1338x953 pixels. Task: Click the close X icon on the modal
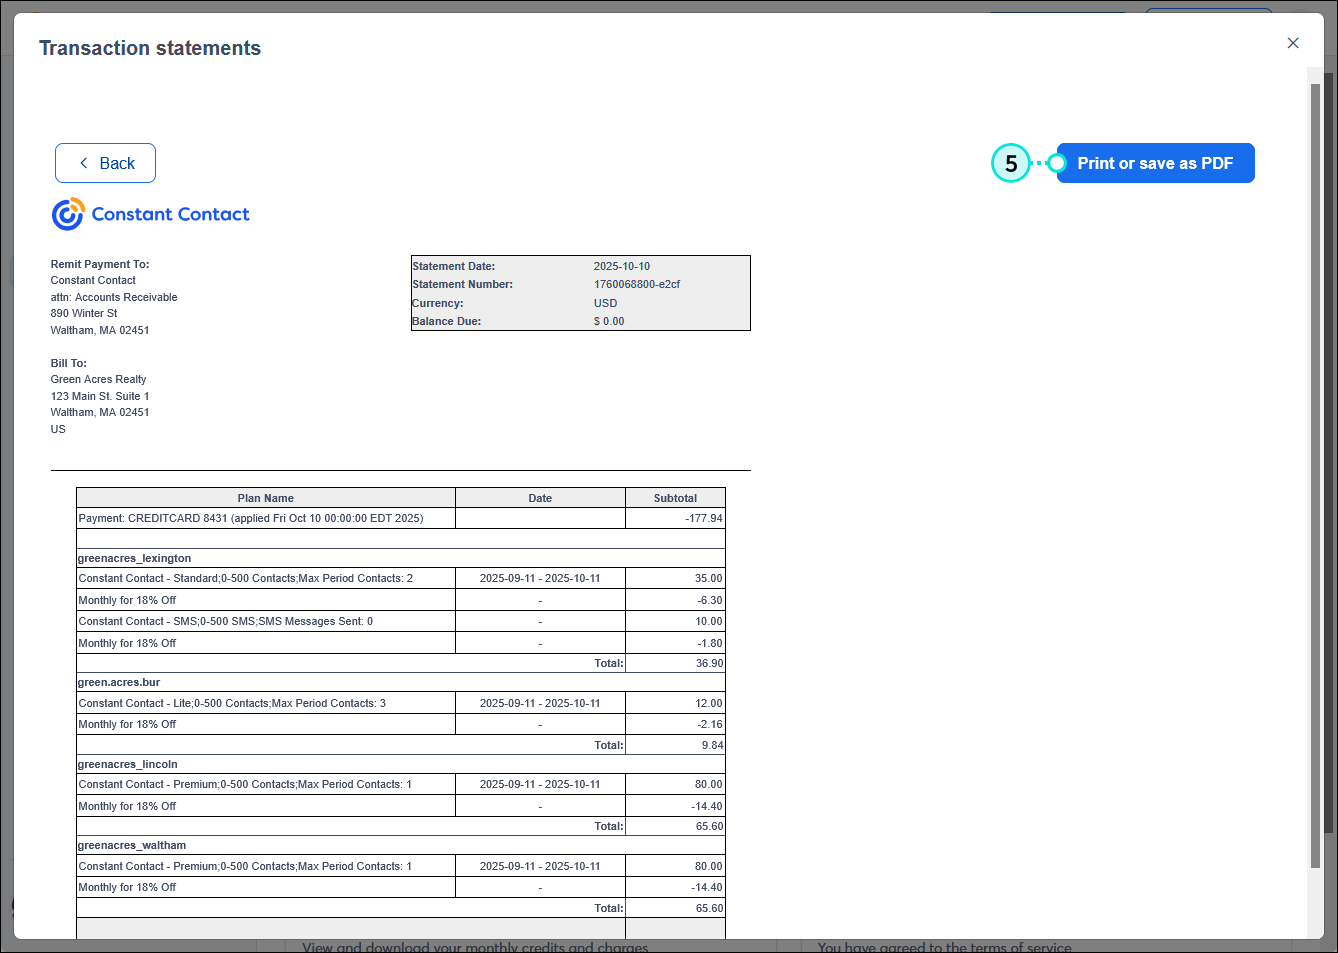coord(1293,43)
